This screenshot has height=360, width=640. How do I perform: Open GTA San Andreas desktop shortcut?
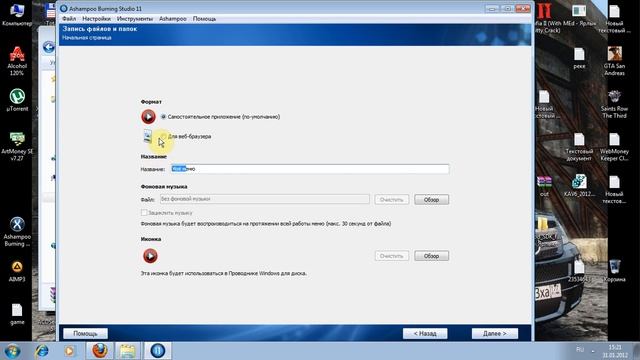(614, 61)
